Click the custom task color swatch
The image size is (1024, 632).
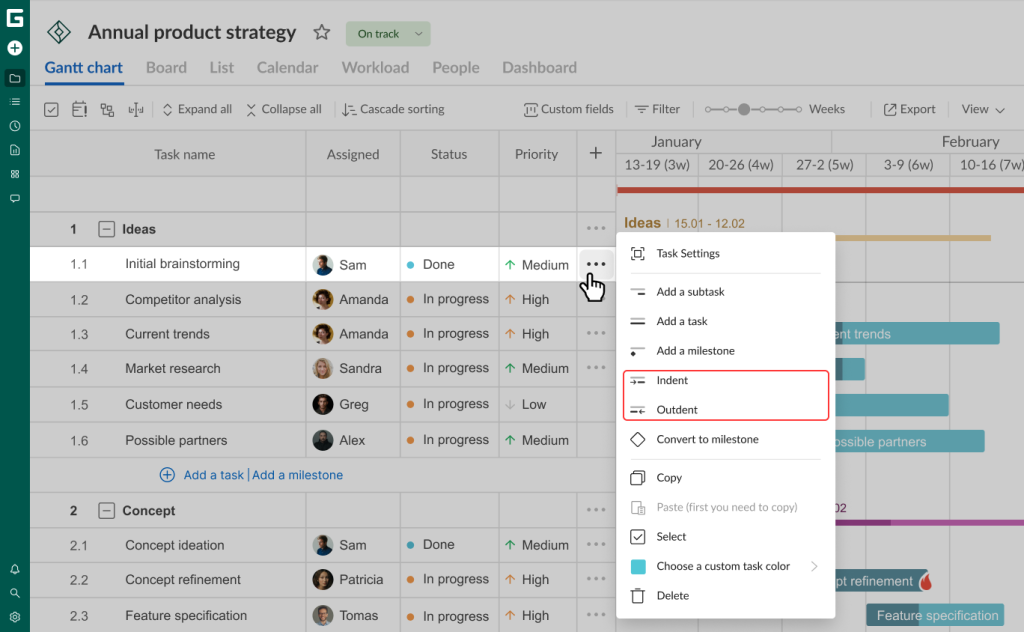coord(640,566)
